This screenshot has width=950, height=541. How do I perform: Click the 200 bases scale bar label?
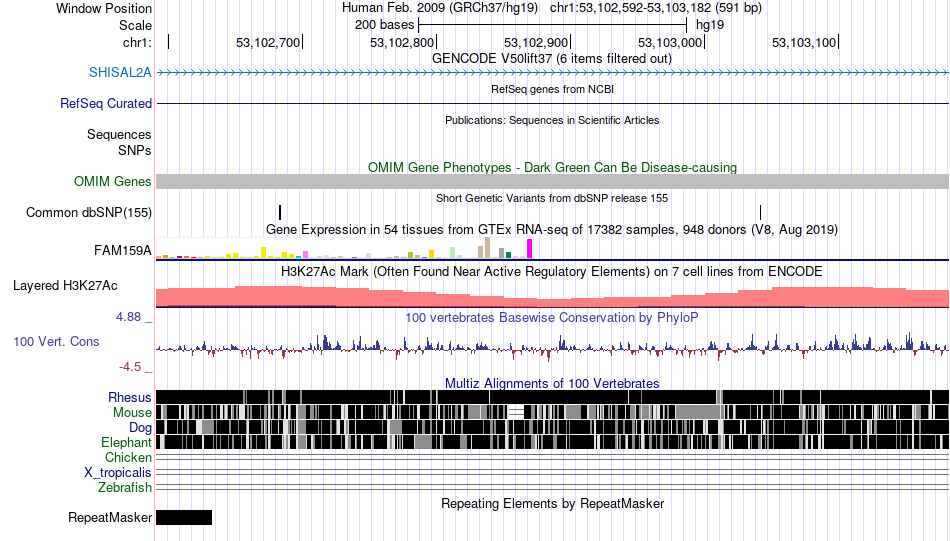click(x=384, y=25)
